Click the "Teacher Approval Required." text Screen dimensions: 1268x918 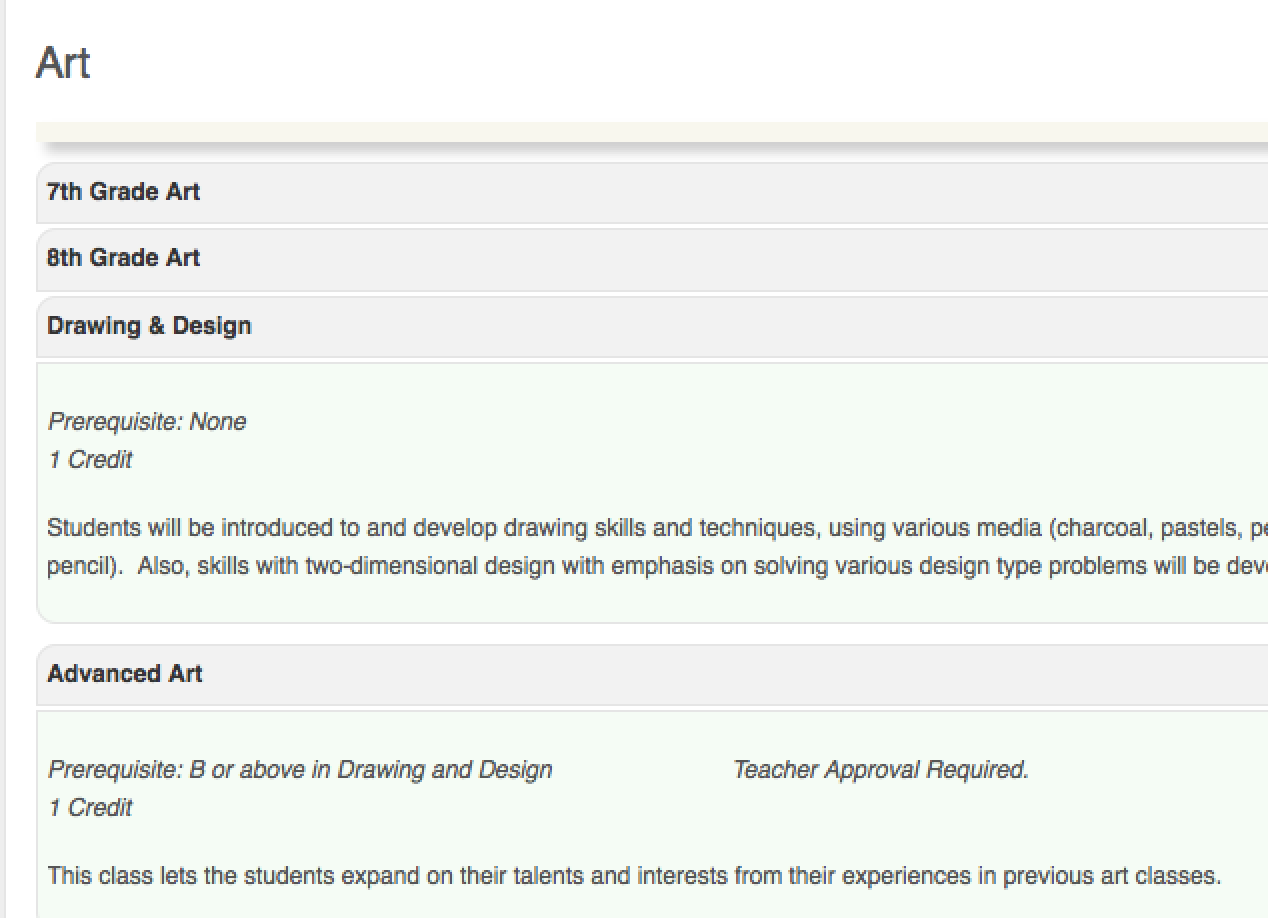[880, 770]
